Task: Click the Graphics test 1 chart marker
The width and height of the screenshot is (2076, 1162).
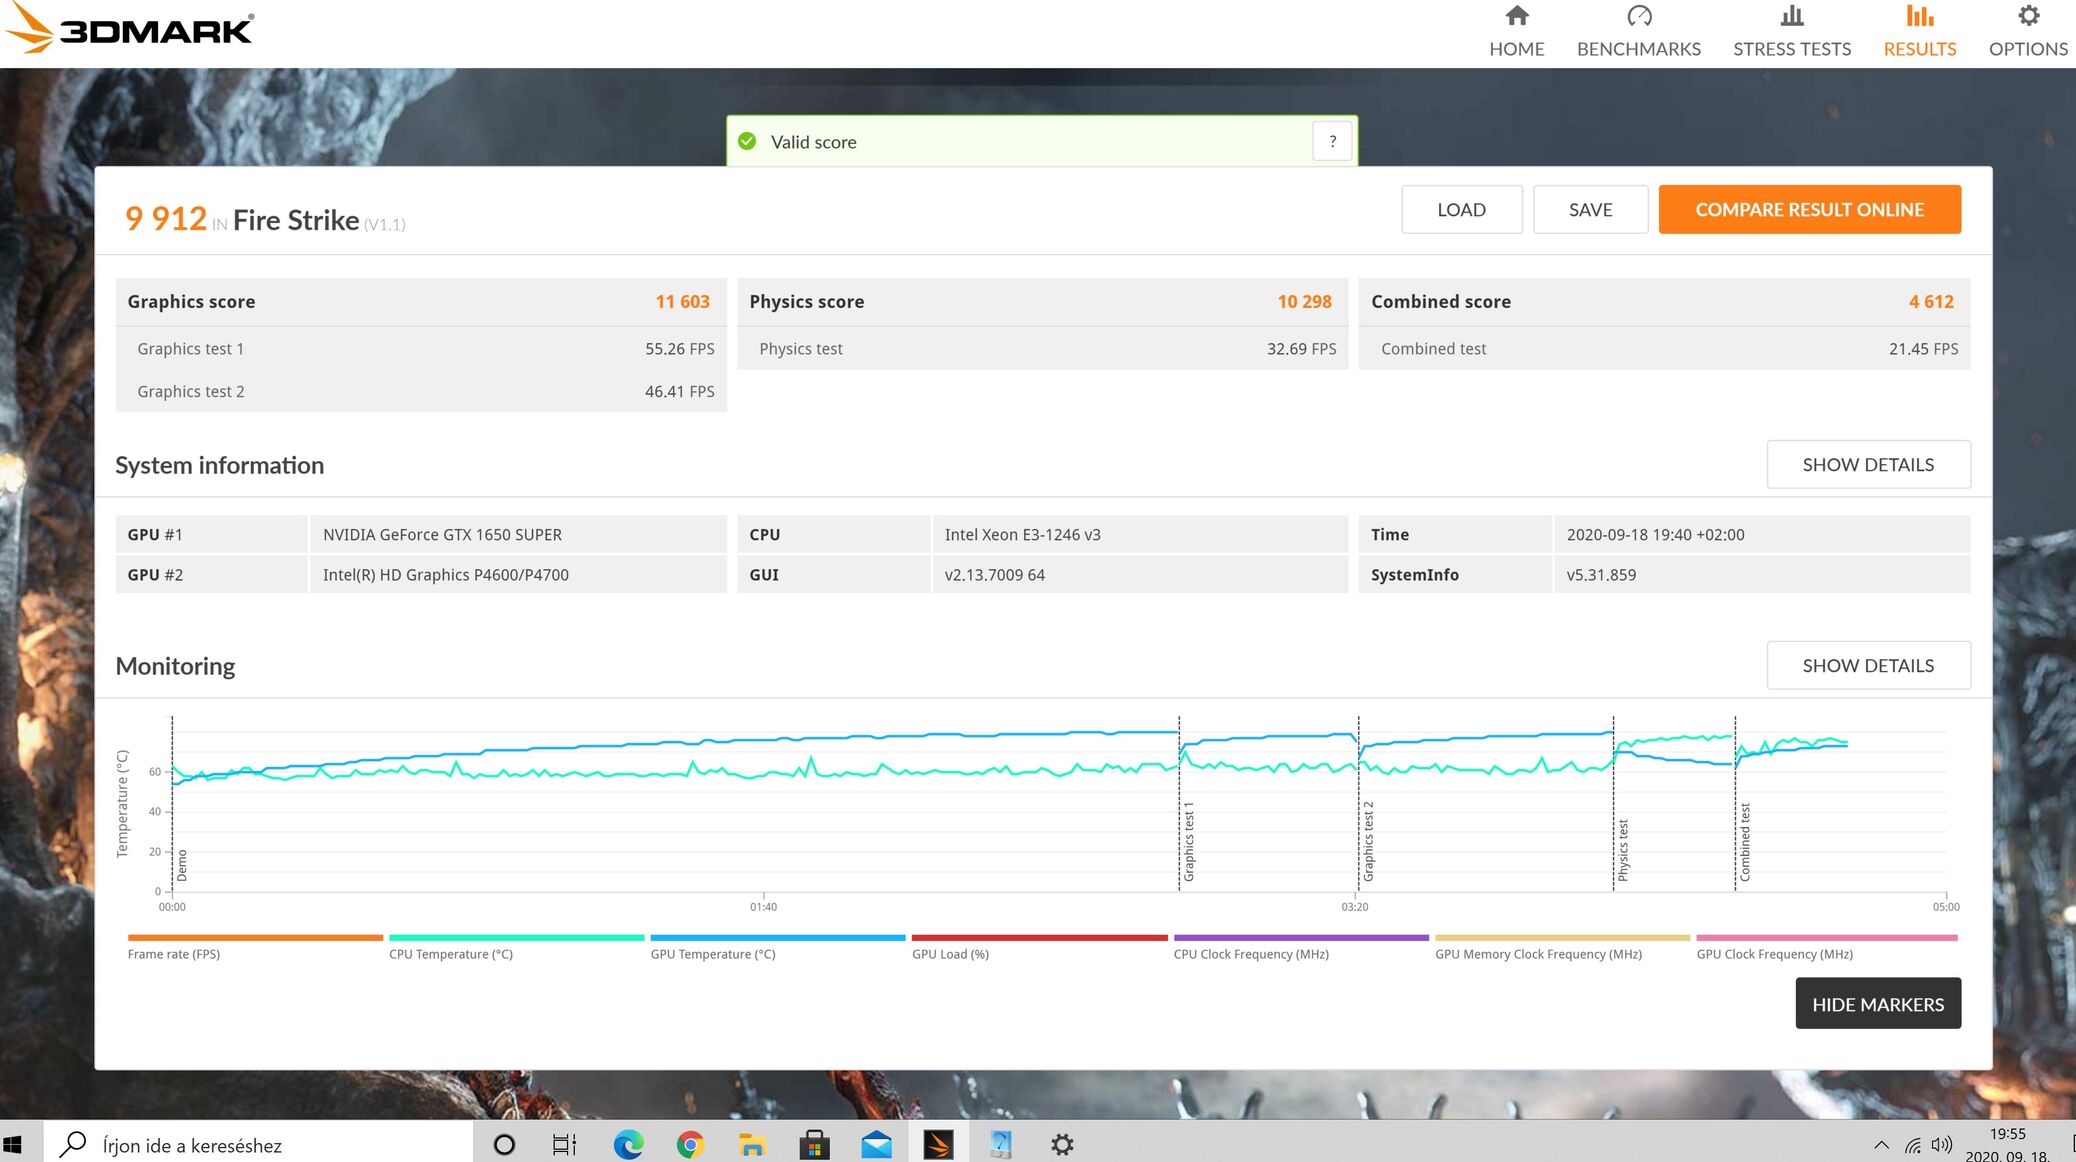Action: [x=1189, y=841]
